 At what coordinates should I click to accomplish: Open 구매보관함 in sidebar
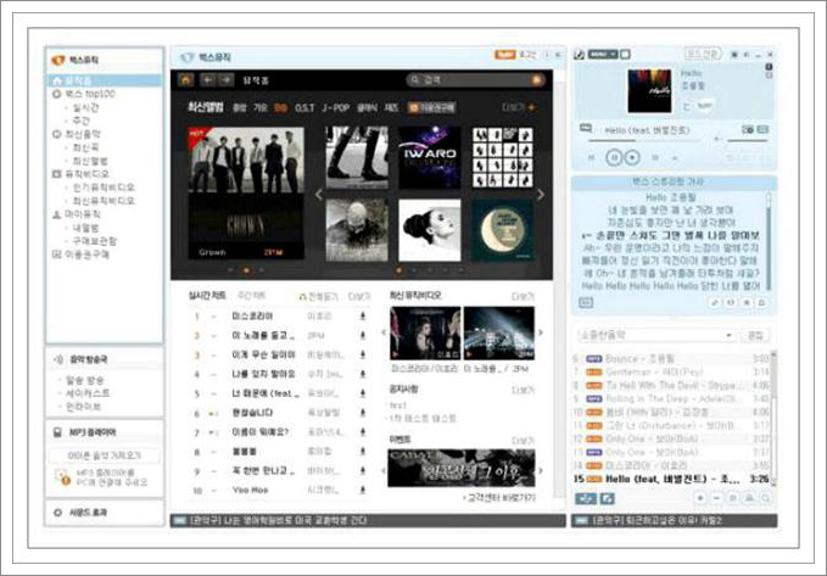[94, 241]
